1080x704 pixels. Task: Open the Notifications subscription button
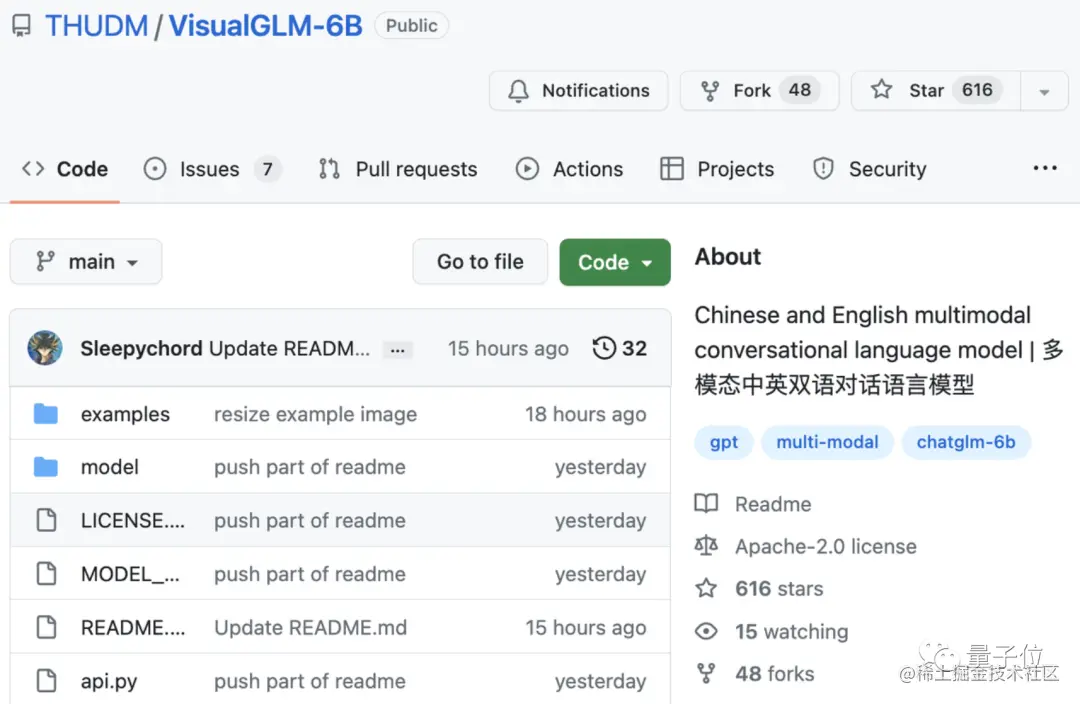click(578, 90)
